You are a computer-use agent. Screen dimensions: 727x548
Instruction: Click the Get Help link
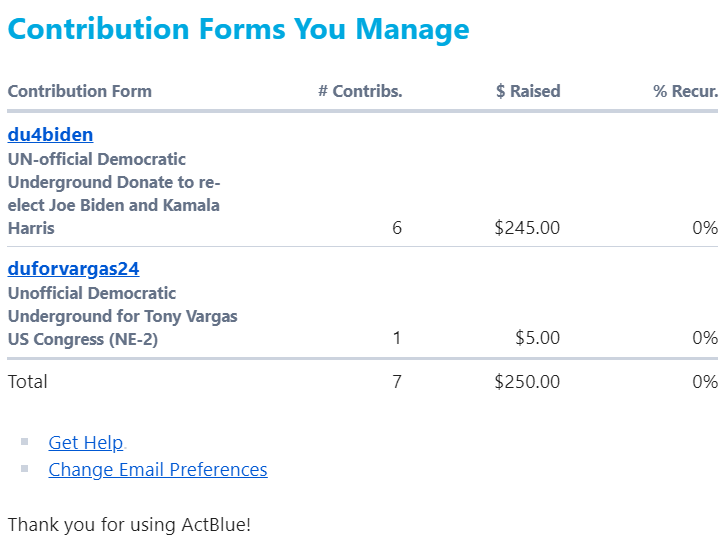pos(86,443)
